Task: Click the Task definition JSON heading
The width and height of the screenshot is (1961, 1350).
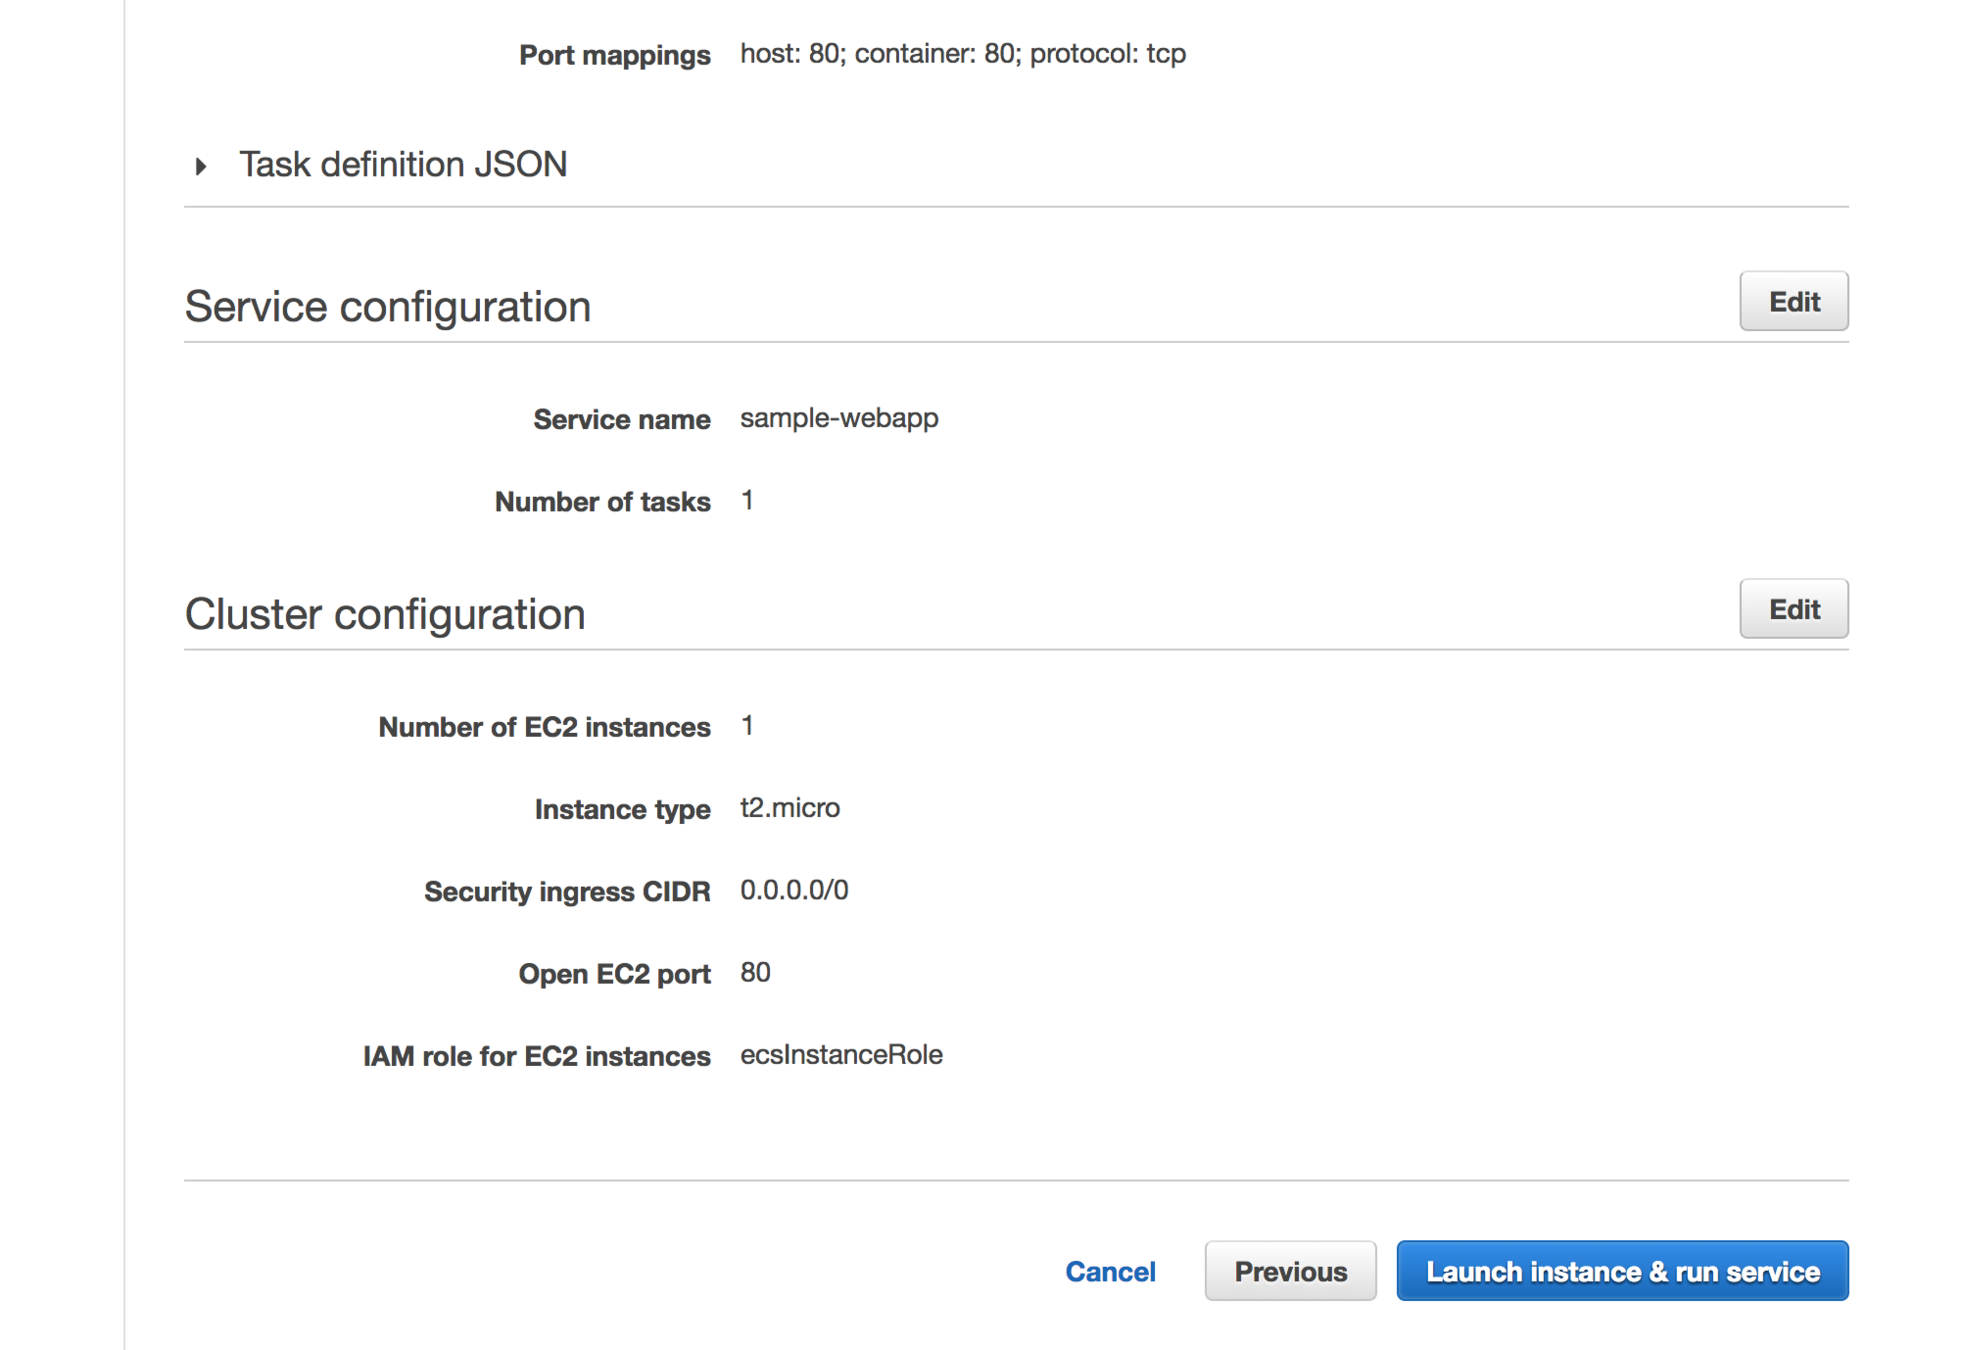Action: 402,164
